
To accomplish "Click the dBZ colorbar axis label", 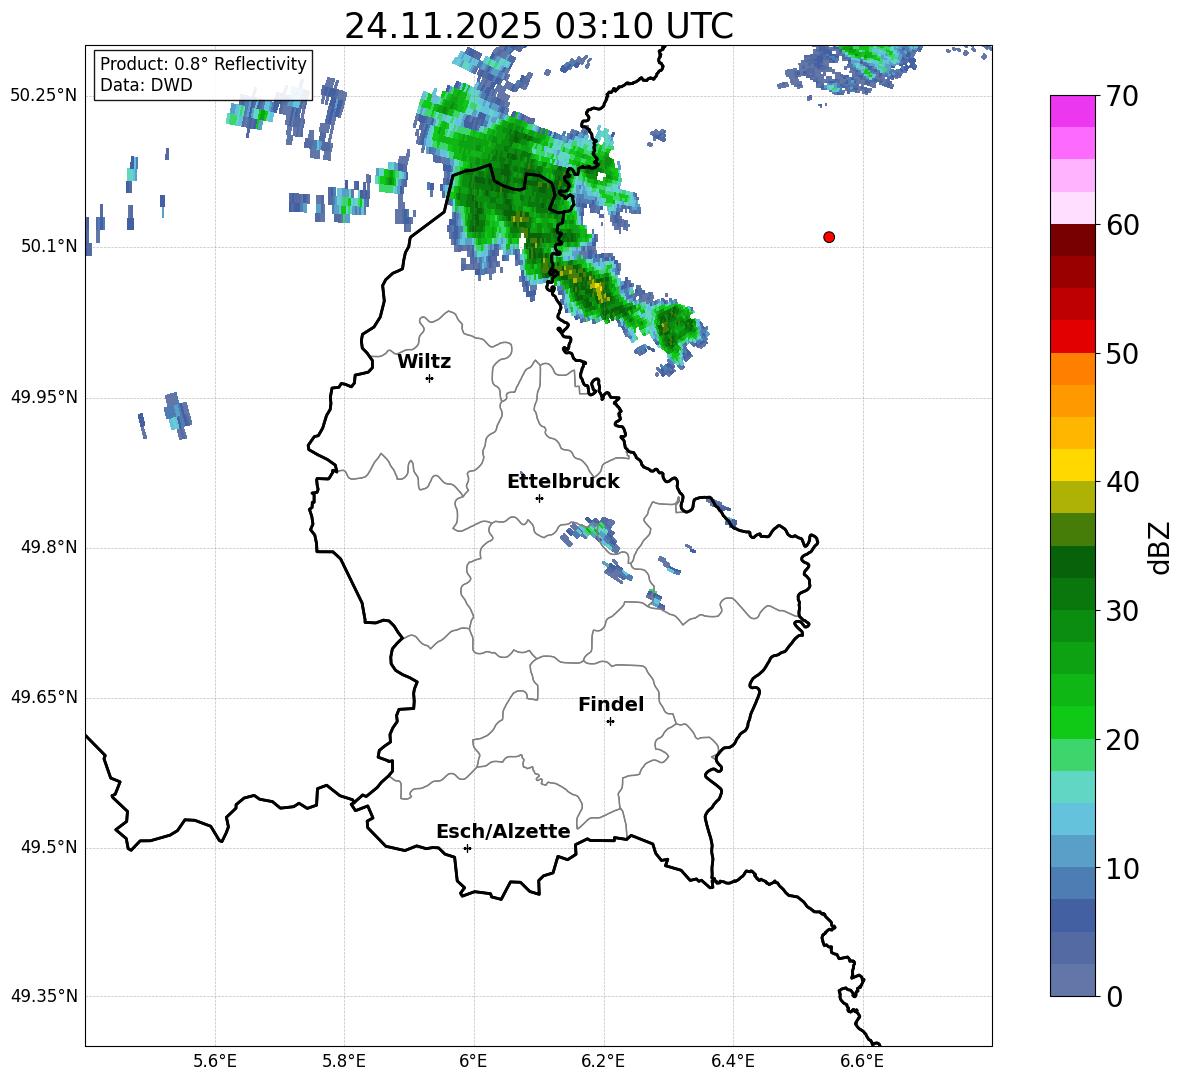I will click(1160, 547).
